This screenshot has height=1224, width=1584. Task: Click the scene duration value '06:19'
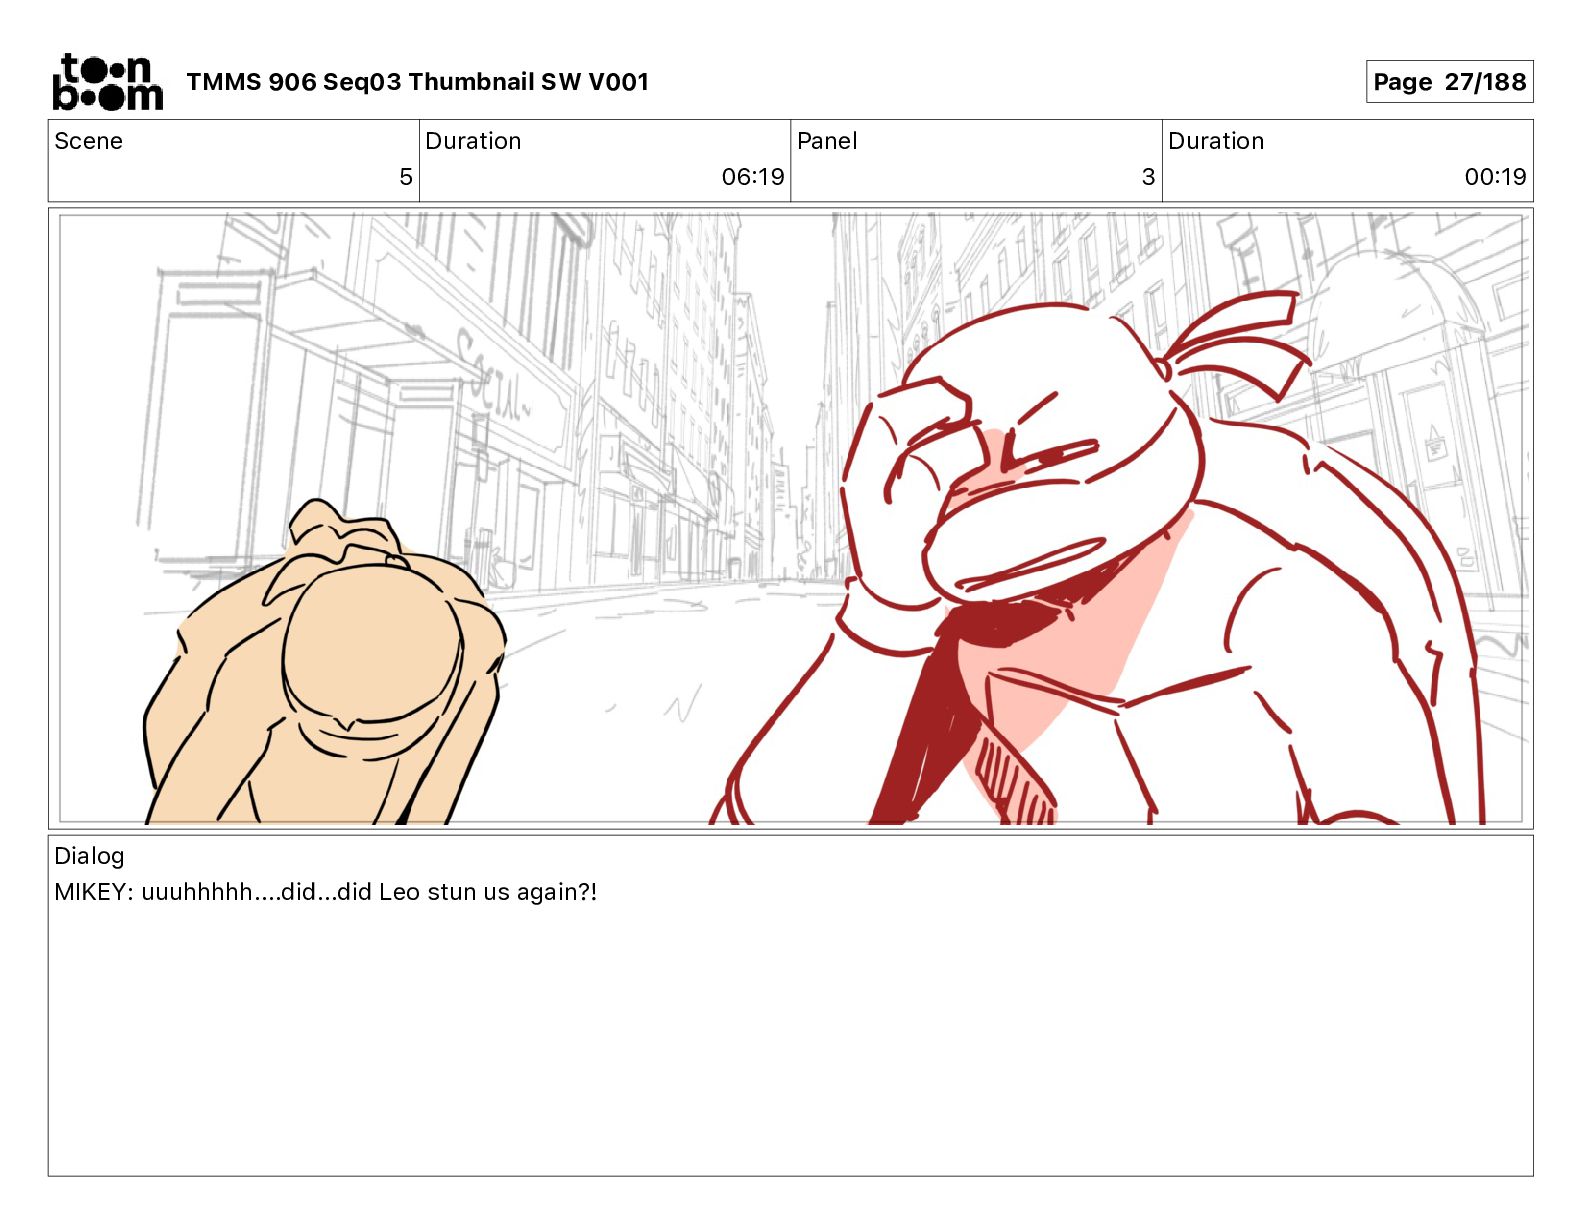753,177
